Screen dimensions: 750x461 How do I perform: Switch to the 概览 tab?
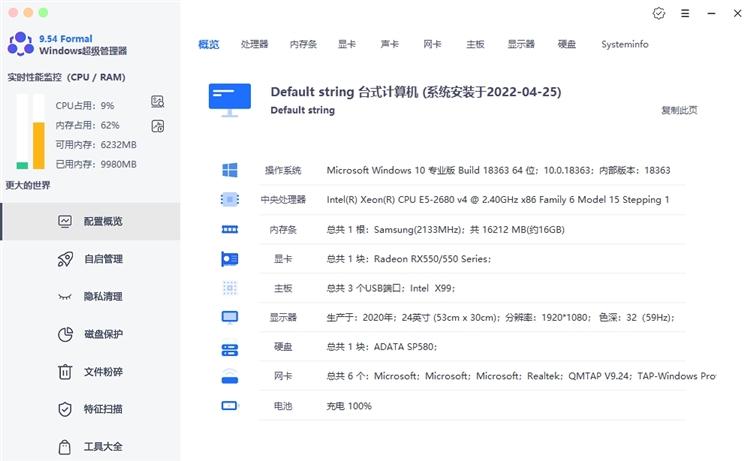(209, 44)
